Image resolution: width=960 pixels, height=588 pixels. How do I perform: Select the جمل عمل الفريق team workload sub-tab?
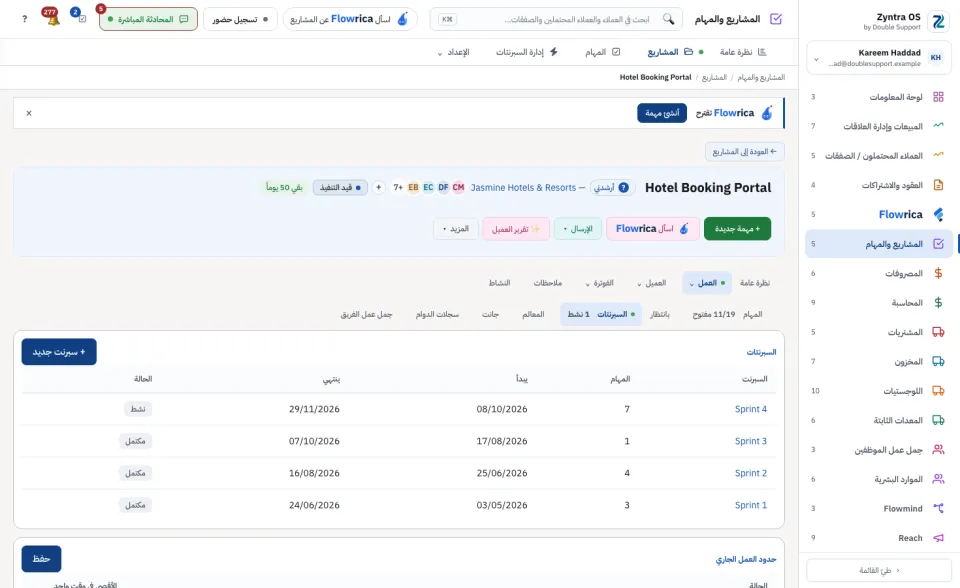pyautogui.click(x=366, y=314)
